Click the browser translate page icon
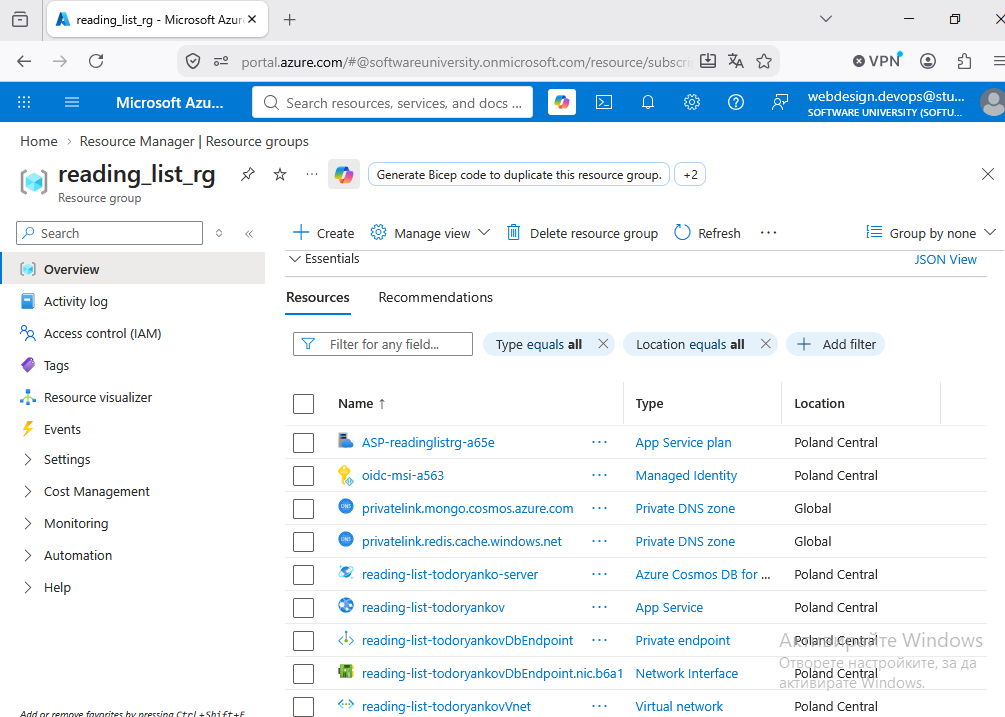The image size is (1005, 717). coord(736,62)
